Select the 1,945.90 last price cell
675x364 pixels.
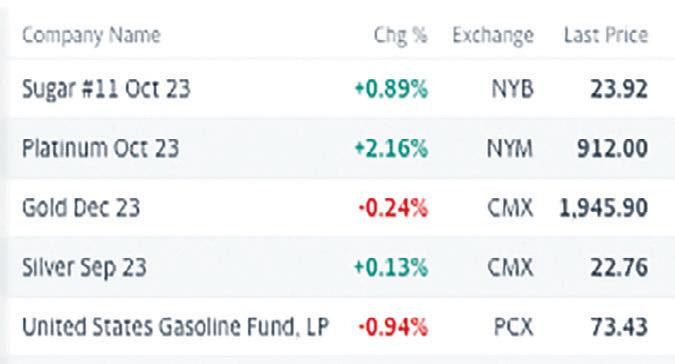click(x=603, y=208)
